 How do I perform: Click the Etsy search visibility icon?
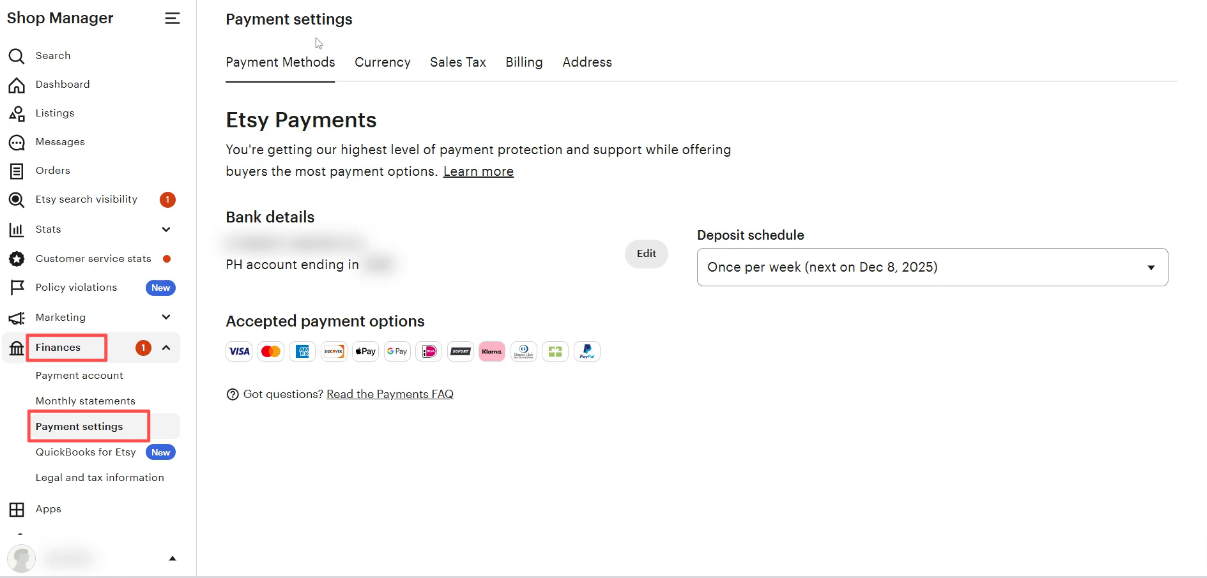16,200
